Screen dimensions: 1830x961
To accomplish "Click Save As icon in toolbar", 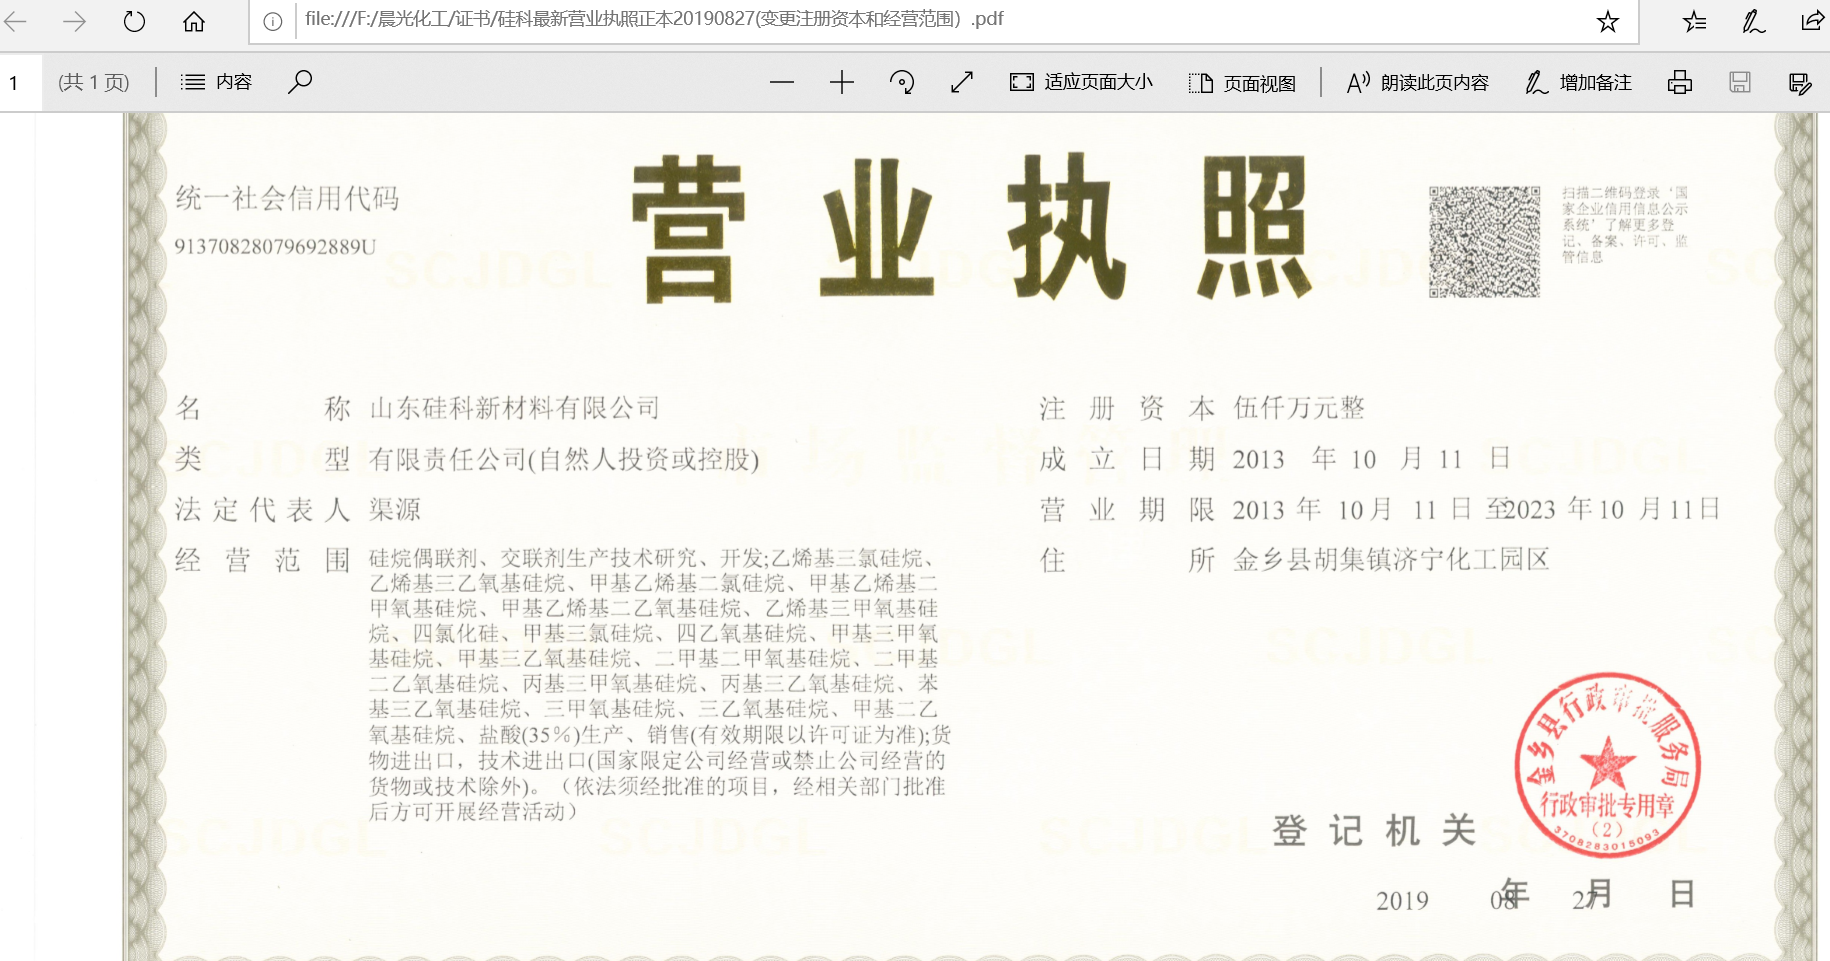I will (1800, 82).
